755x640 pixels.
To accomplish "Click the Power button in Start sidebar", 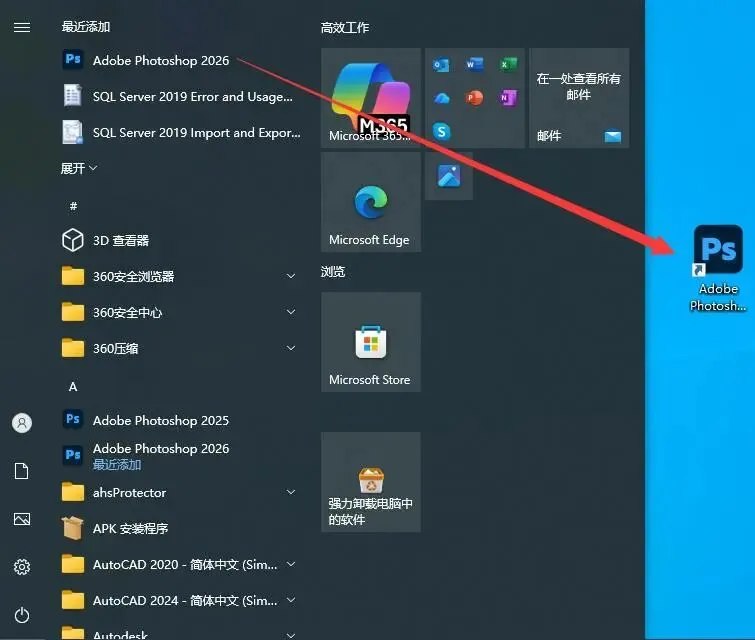I will click(22, 615).
